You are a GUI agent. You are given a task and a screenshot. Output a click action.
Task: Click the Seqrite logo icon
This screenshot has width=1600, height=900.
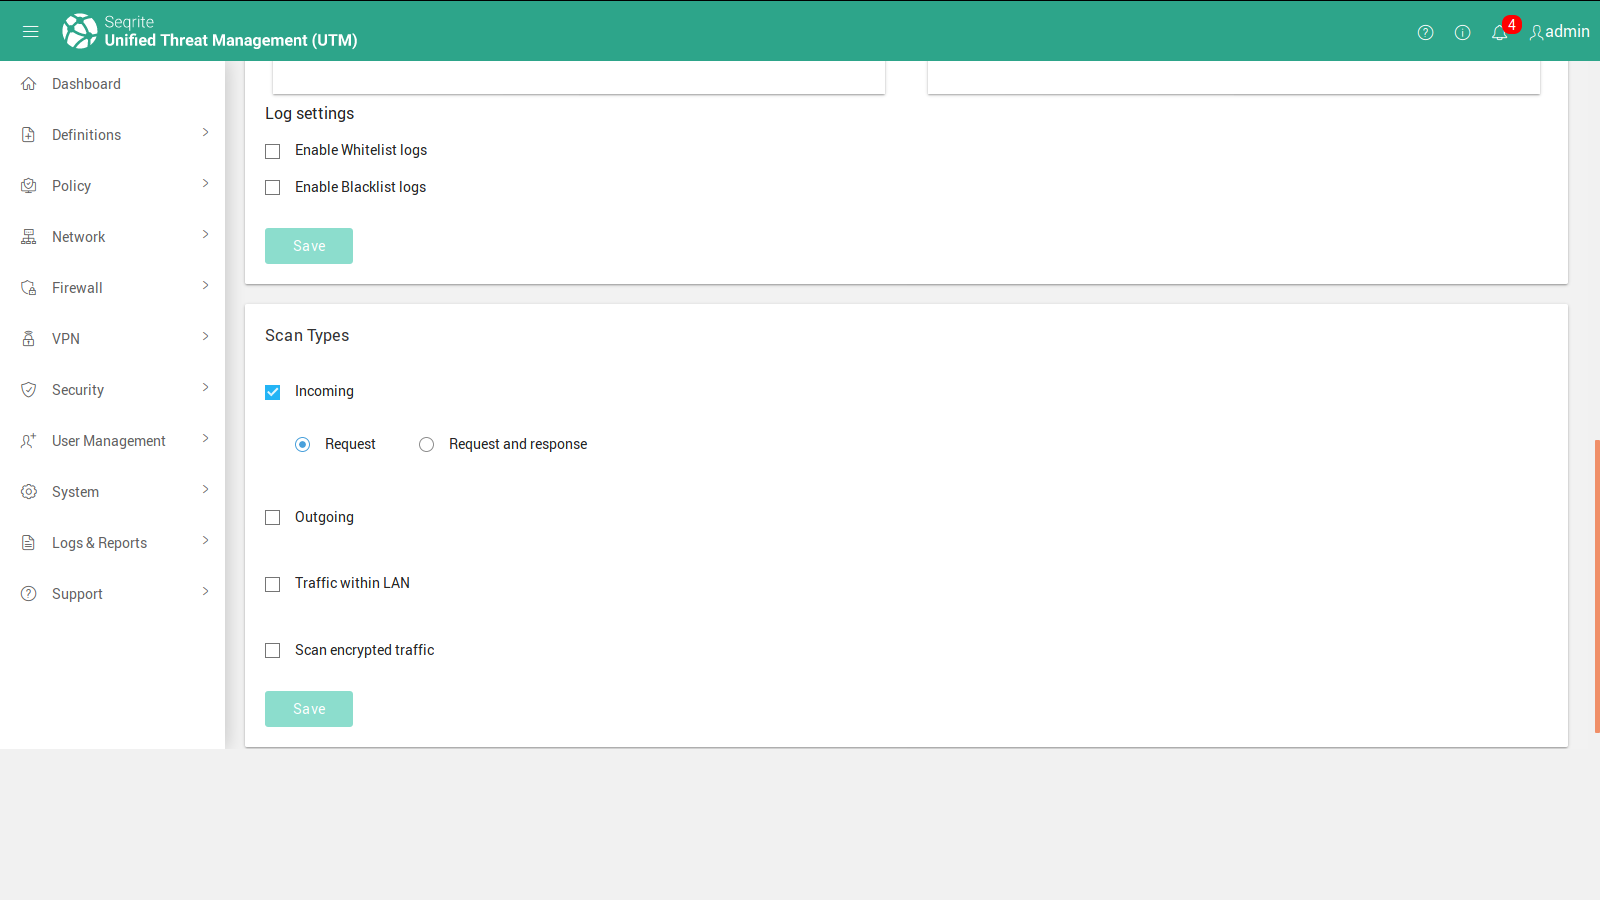tap(80, 31)
